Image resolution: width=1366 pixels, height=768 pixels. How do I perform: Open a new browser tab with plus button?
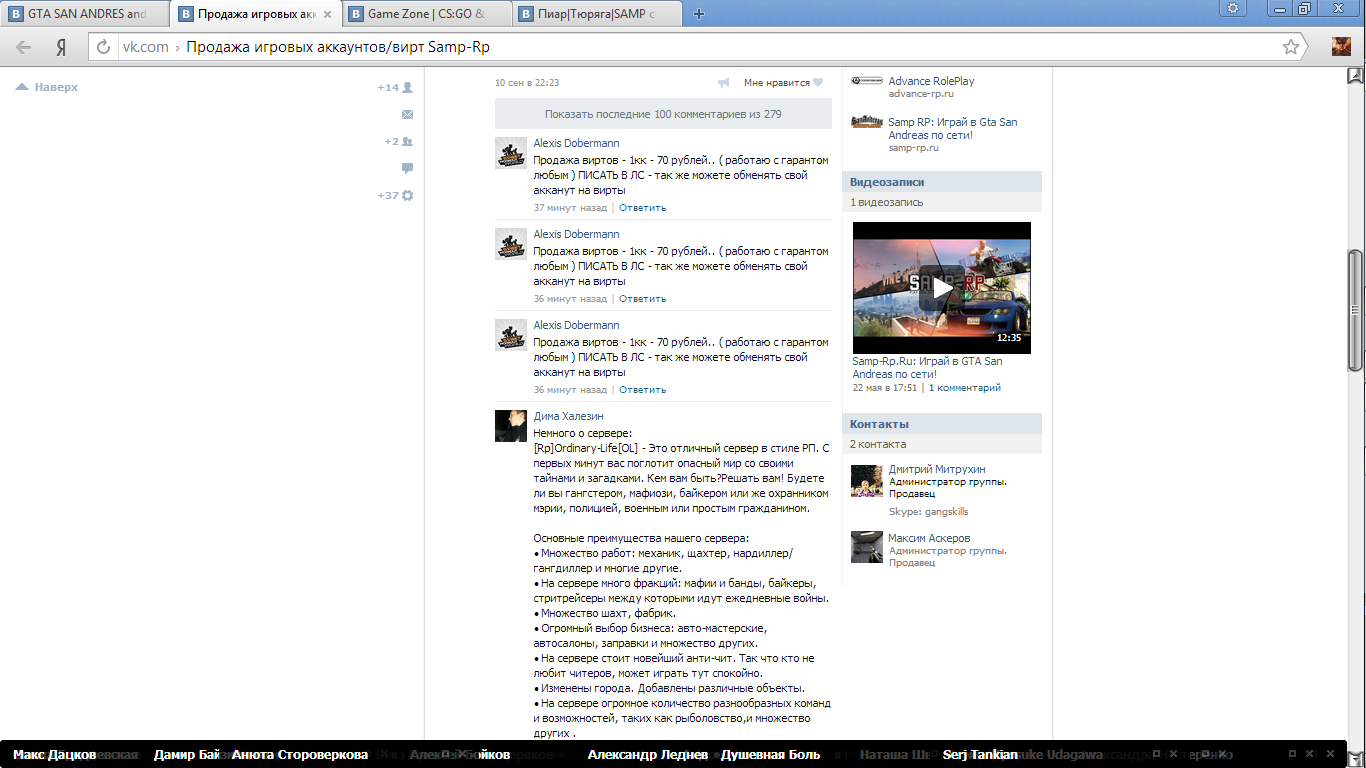(699, 14)
